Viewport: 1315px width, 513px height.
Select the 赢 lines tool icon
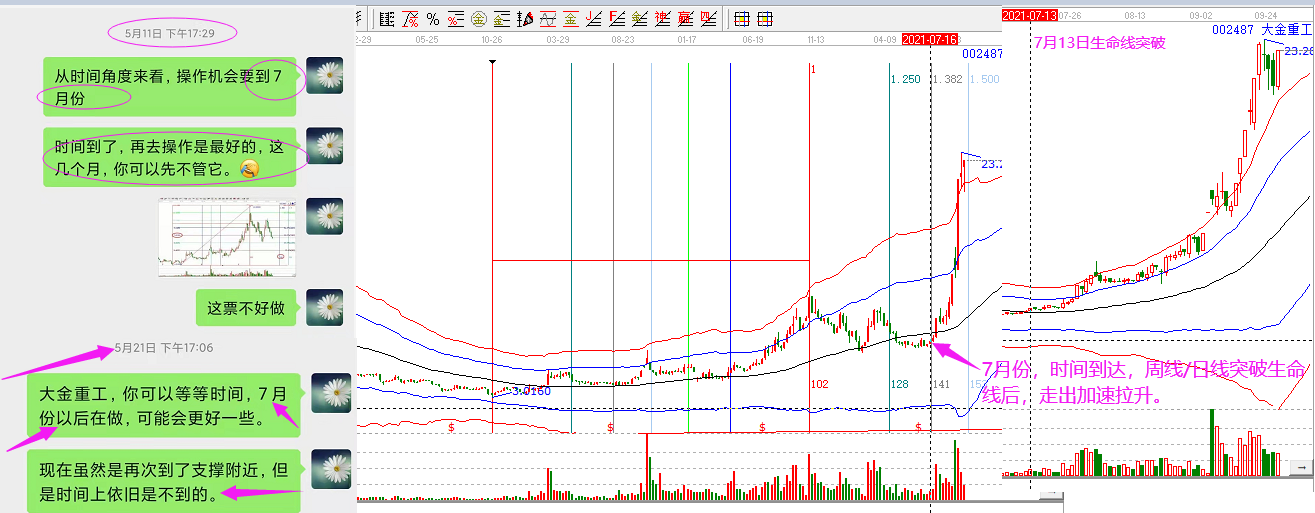tap(685, 18)
